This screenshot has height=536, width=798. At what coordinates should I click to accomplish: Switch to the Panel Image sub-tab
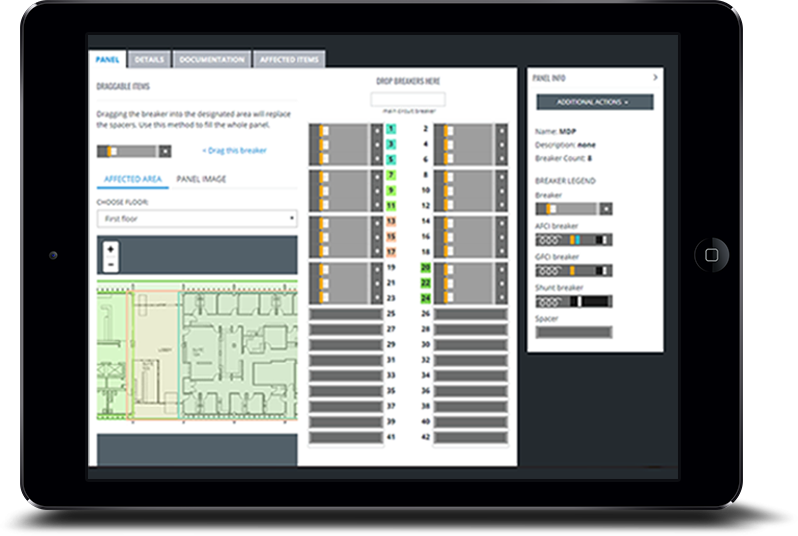pos(201,179)
